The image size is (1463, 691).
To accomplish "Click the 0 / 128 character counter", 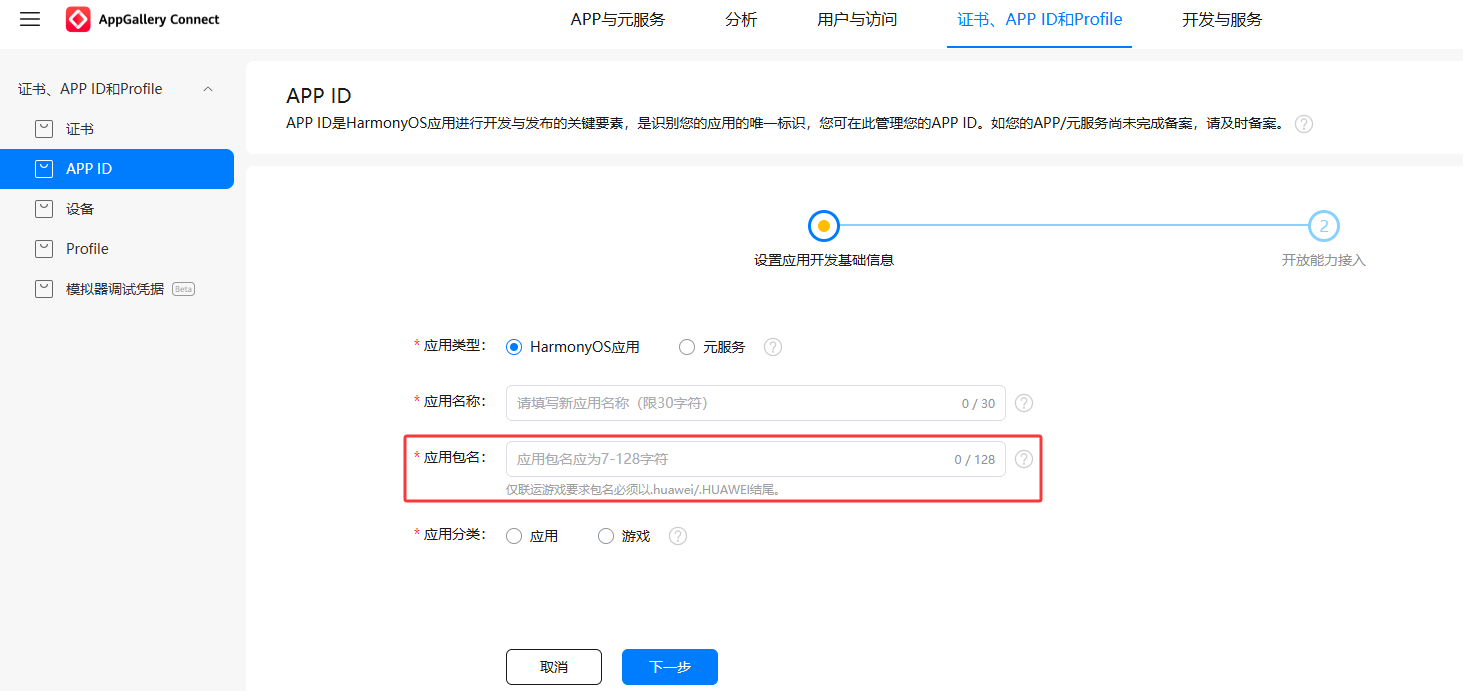I will tap(975, 460).
